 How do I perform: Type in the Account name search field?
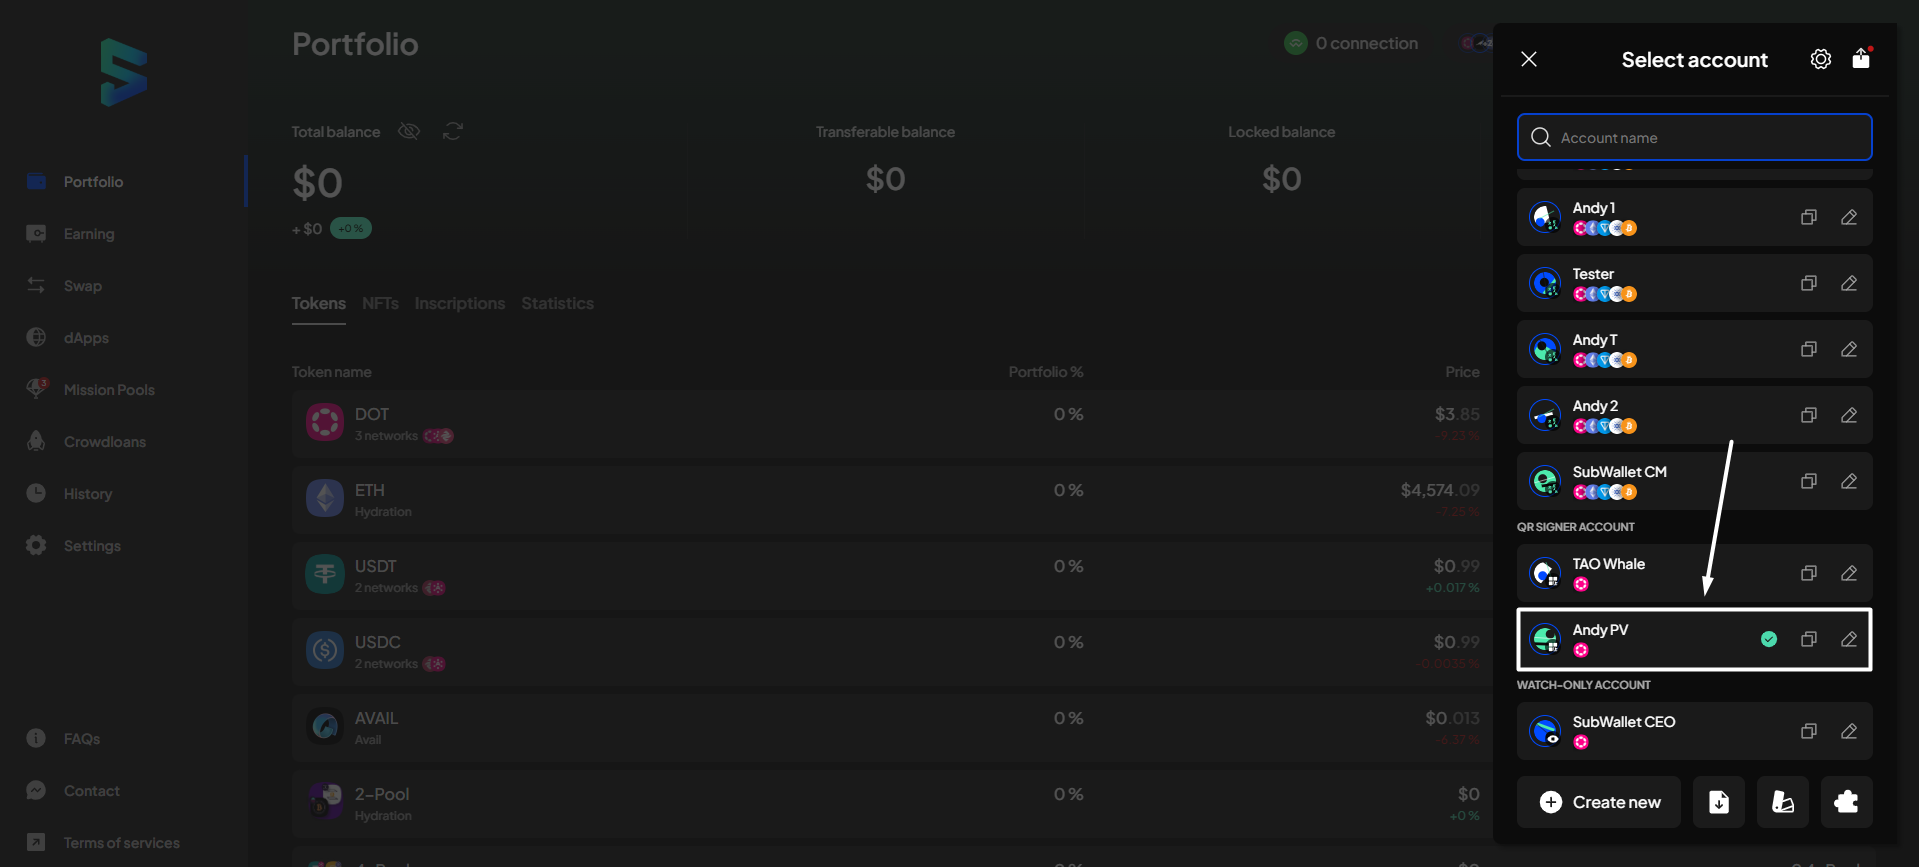[x=1710, y=138]
